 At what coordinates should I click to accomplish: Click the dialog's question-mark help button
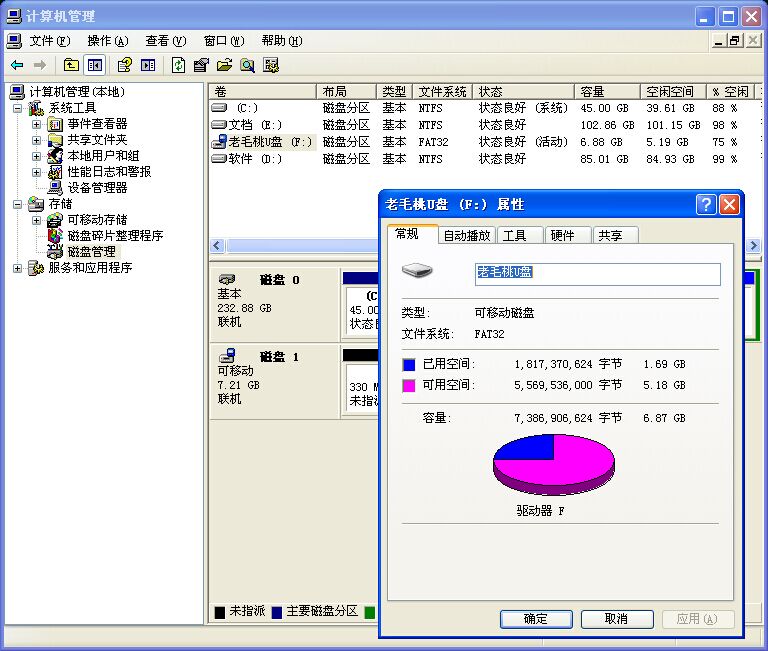706,204
